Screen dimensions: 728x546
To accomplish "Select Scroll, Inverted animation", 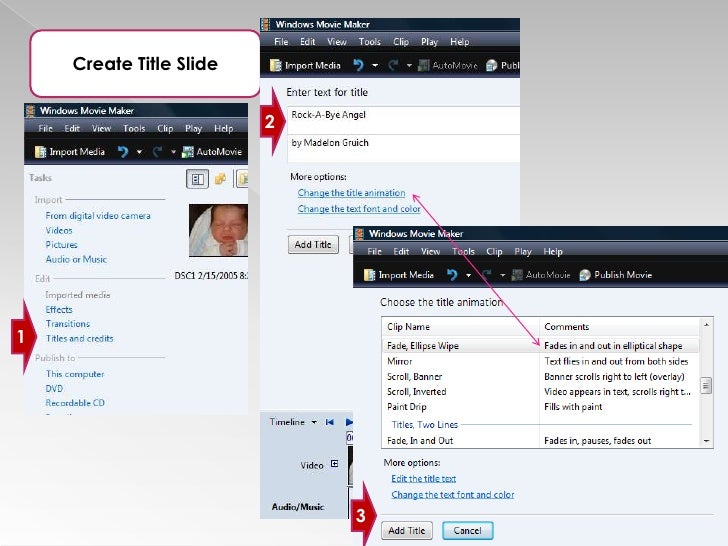I will (x=540, y=392).
